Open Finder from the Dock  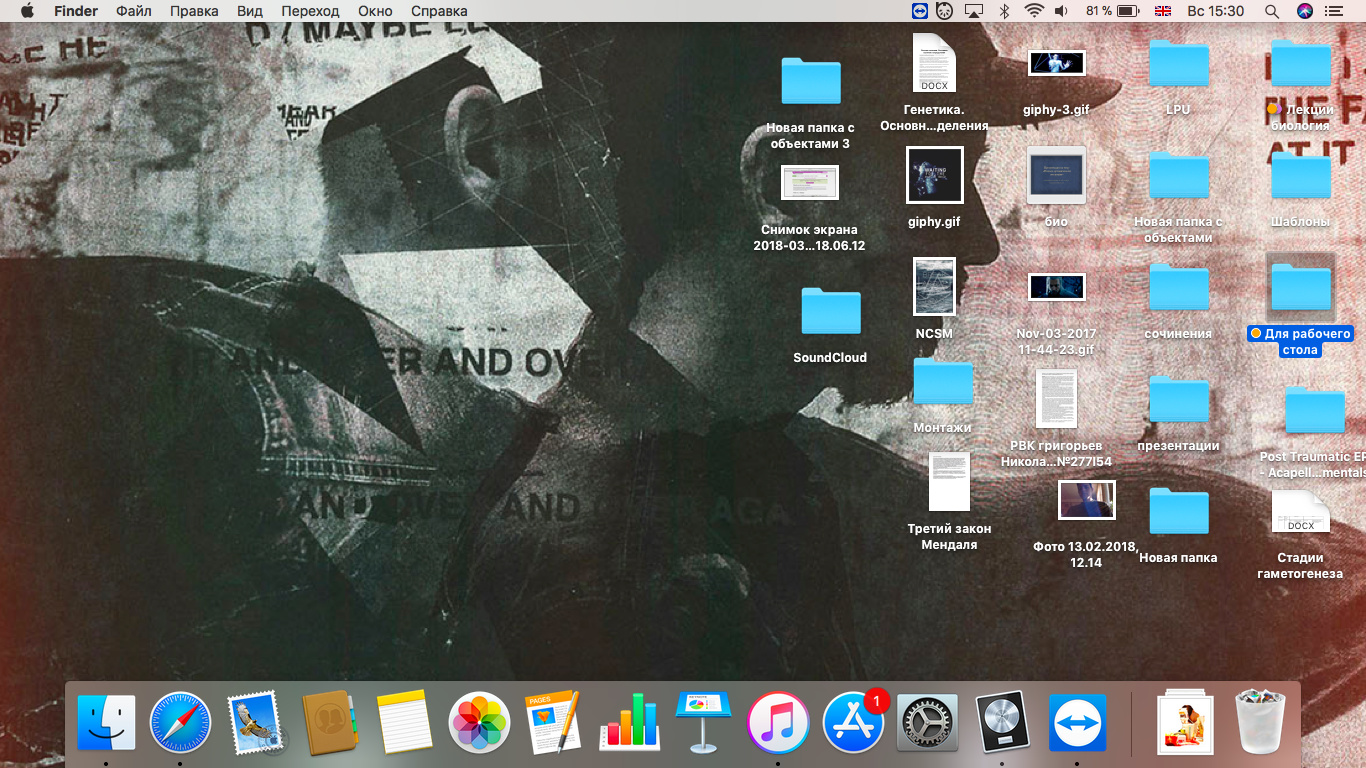click(x=106, y=723)
